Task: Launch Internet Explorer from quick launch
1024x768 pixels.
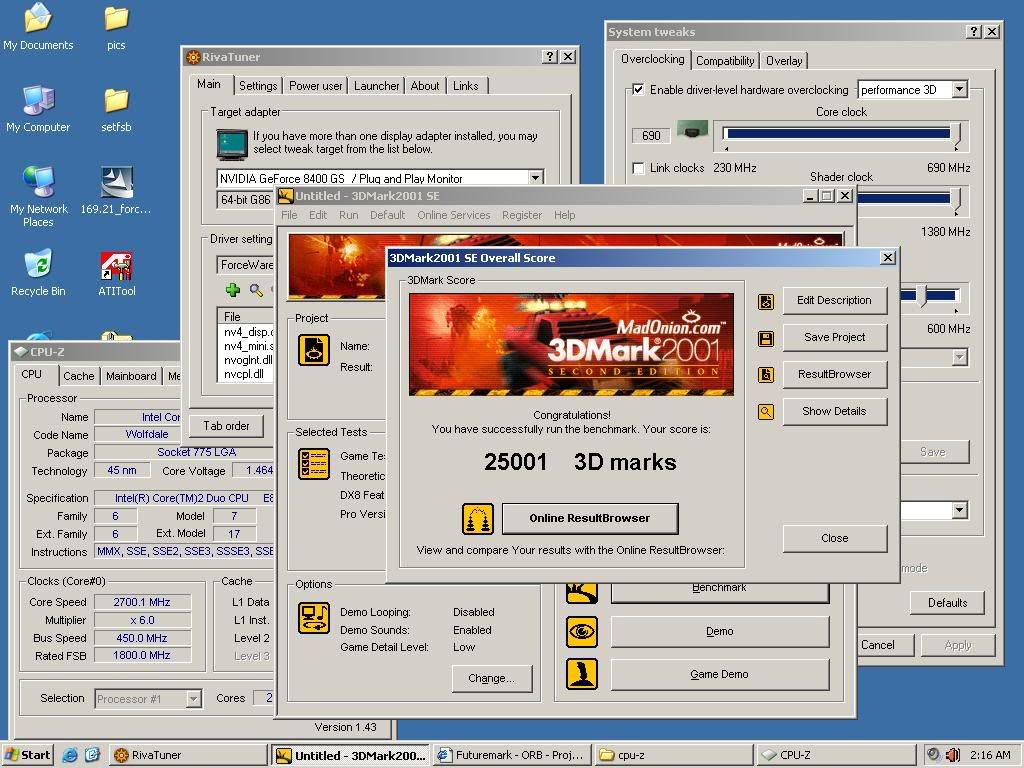Action: coord(70,755)
